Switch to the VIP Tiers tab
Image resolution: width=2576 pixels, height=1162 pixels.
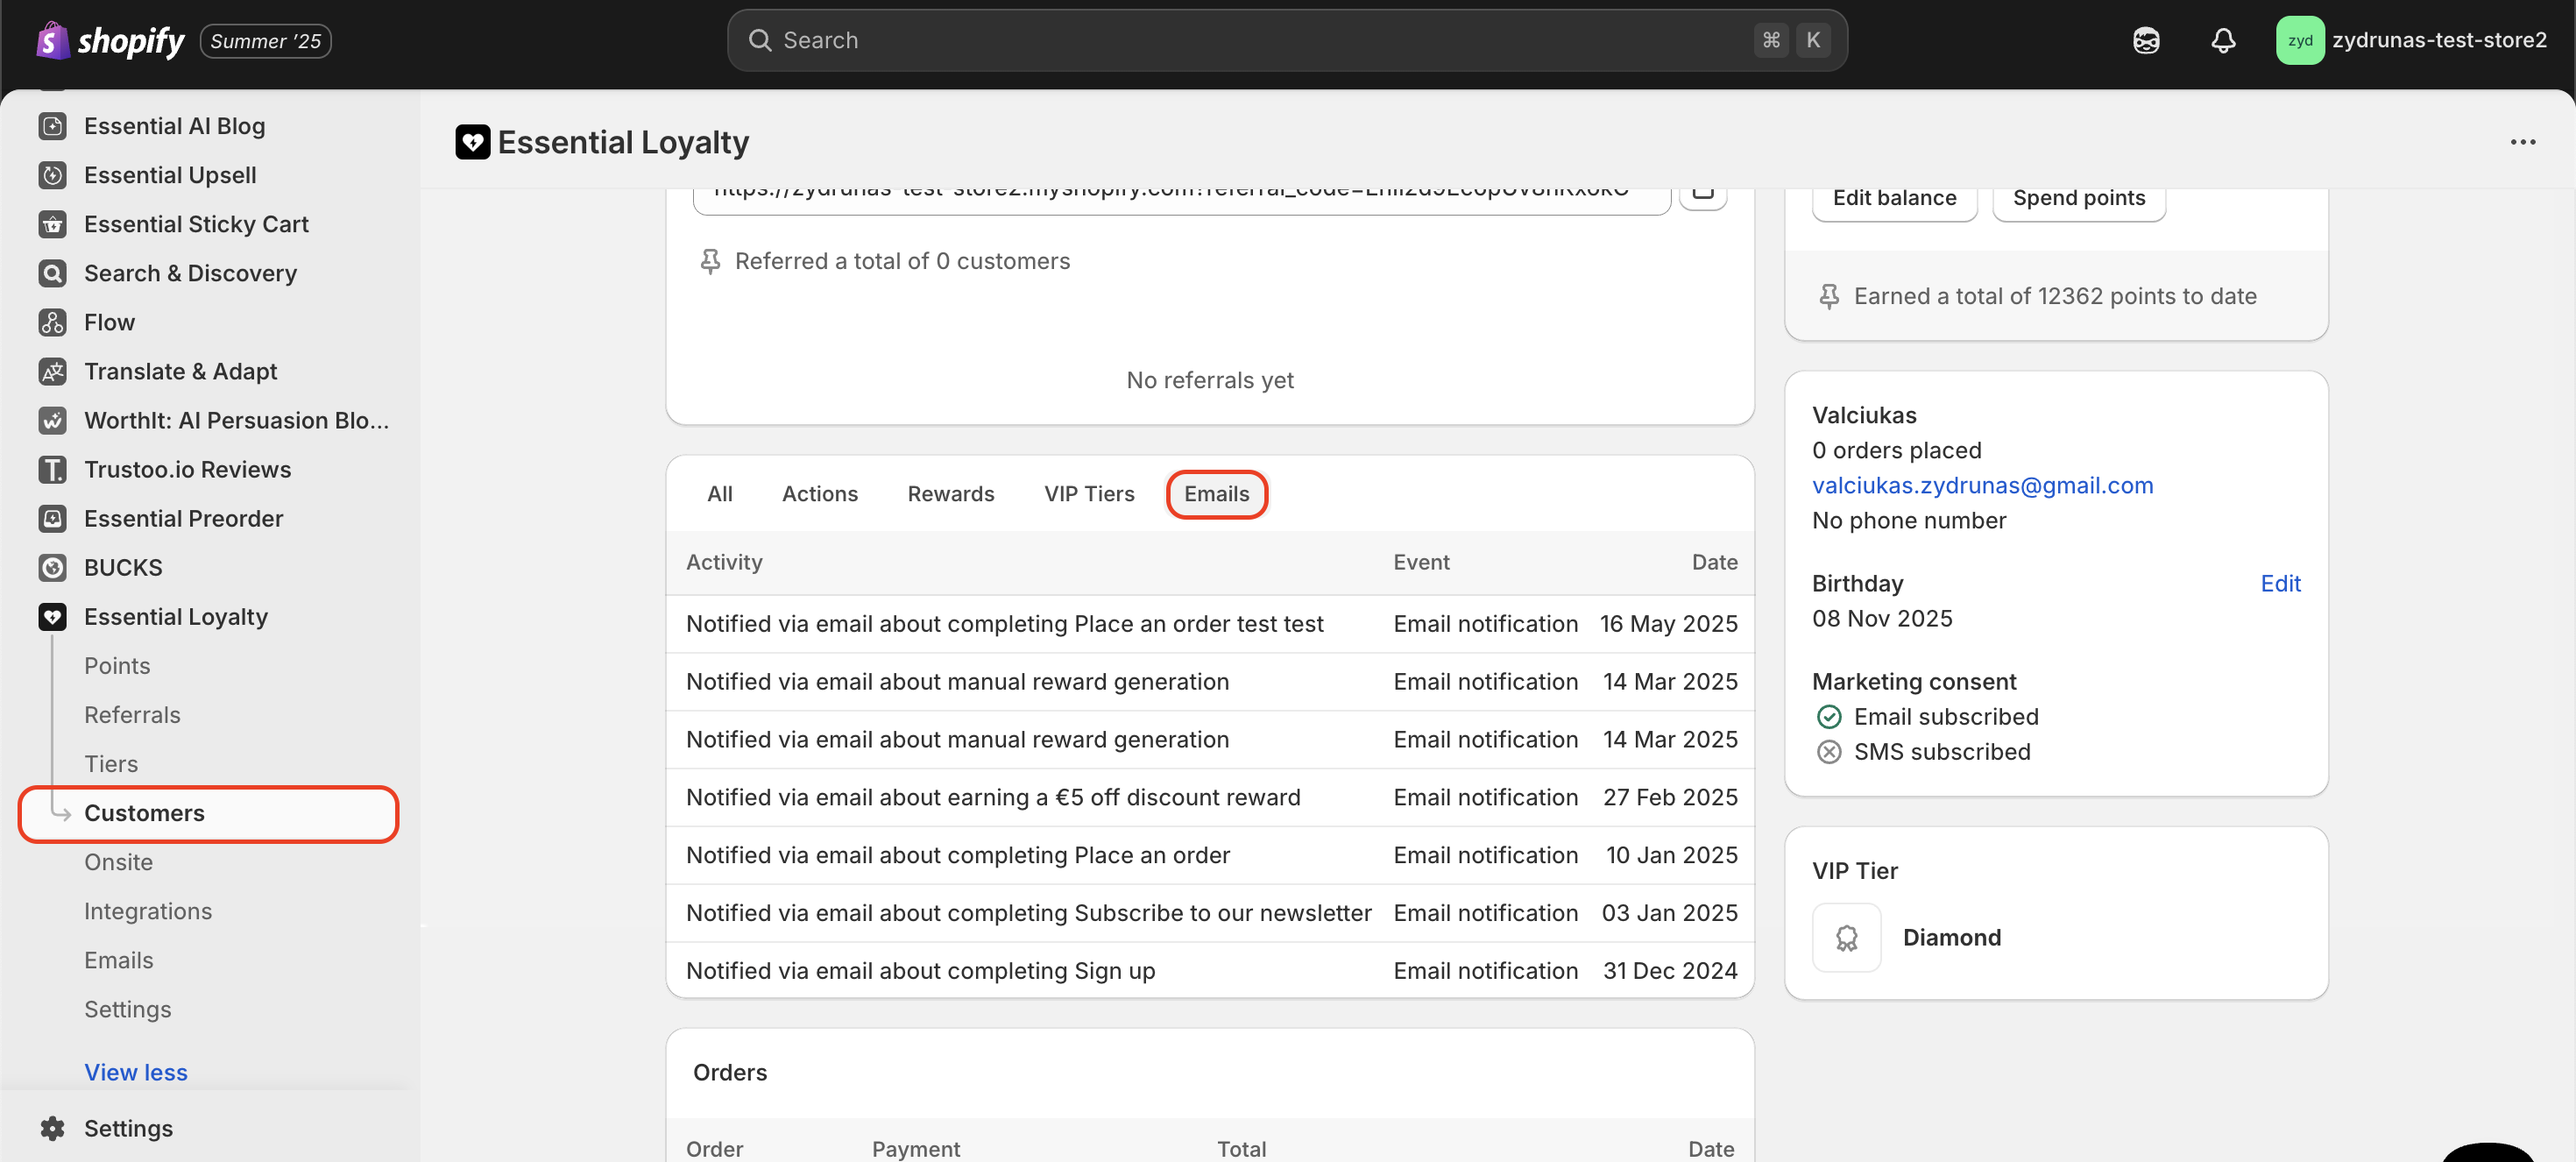click(x=1089, y=493)
